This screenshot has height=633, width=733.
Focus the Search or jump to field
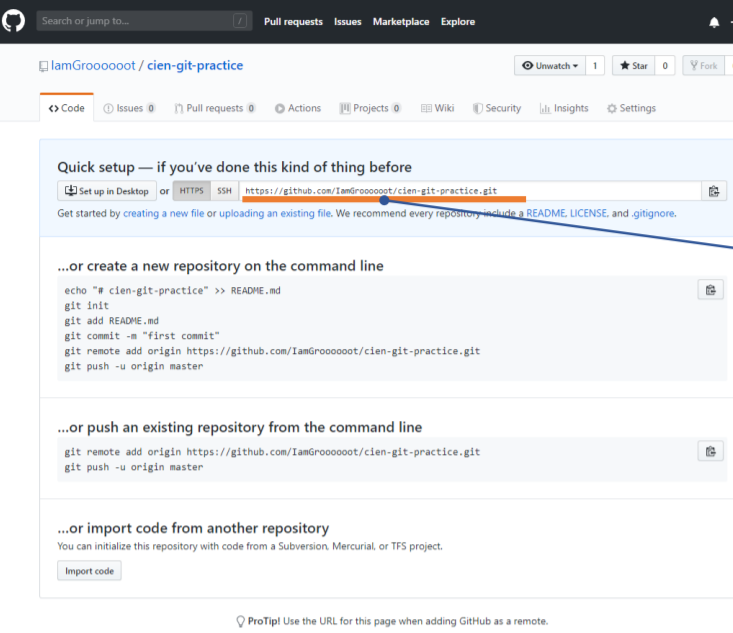pos(144,21)
